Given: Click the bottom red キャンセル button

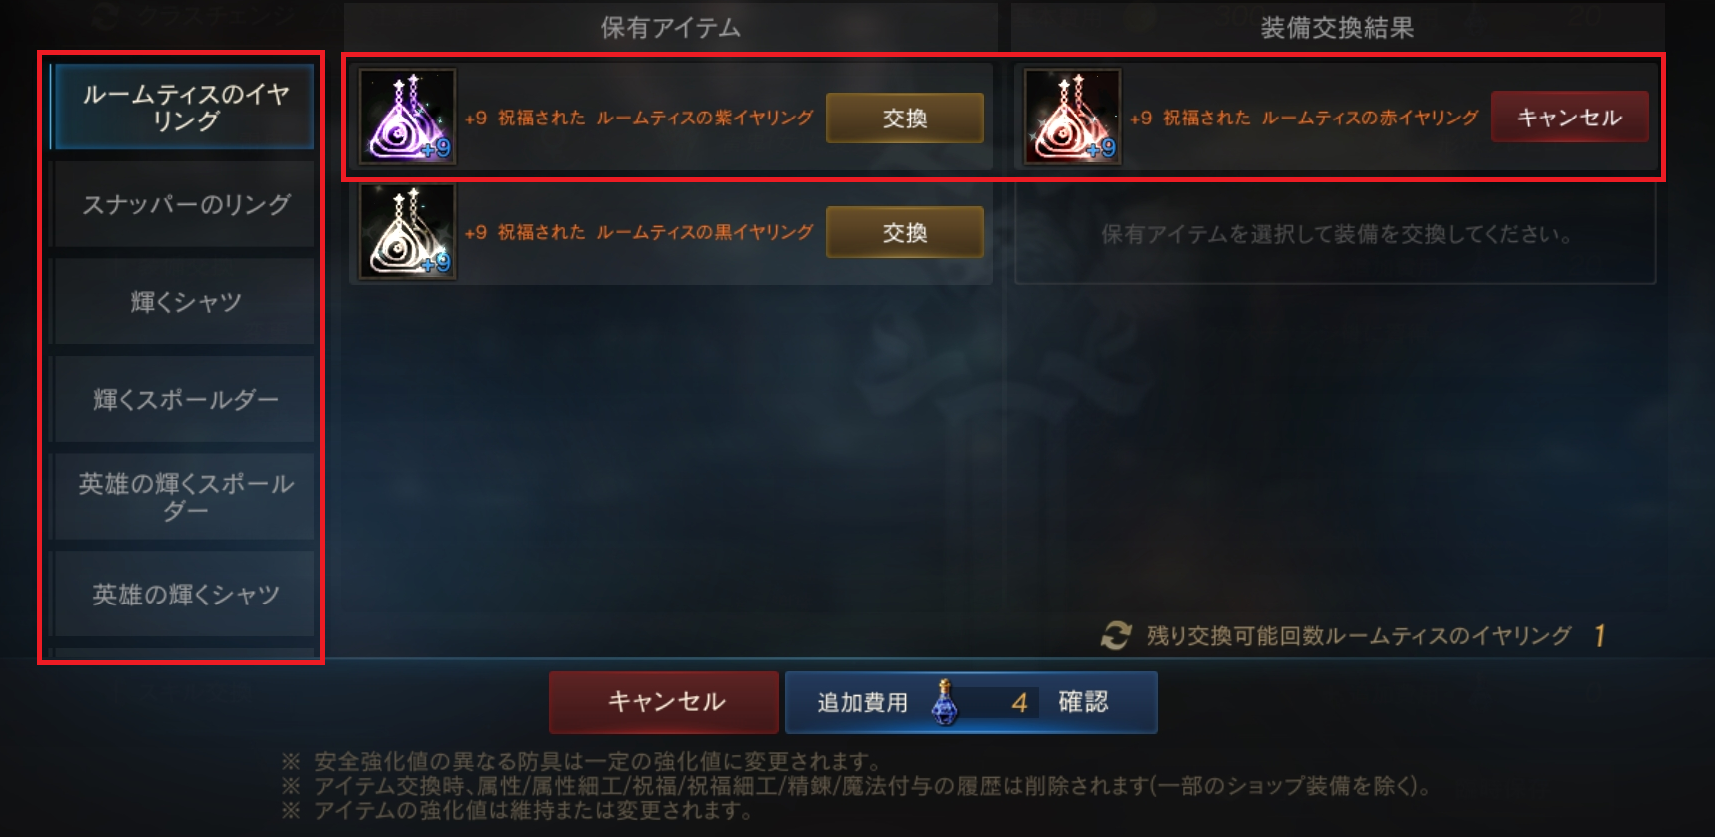Looking at the screenshot, I should [664, 702].
